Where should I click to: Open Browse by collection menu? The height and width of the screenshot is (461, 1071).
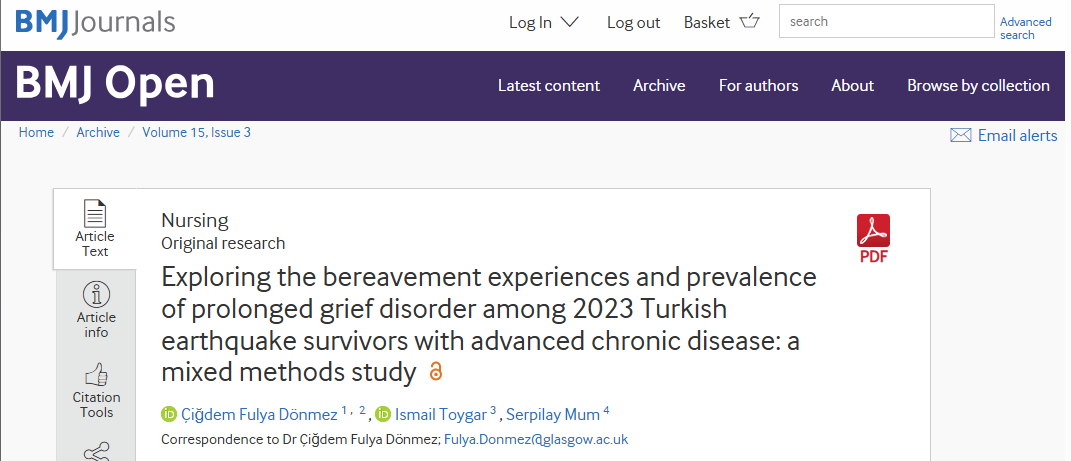tap(978, 85)
